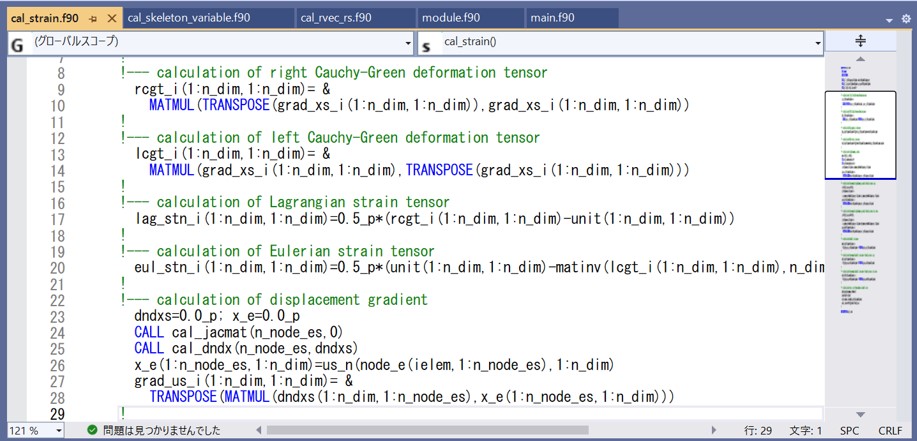The image size is (917, 441).
Task: Click line number 17 in gutter
Action: coord(58,219)
